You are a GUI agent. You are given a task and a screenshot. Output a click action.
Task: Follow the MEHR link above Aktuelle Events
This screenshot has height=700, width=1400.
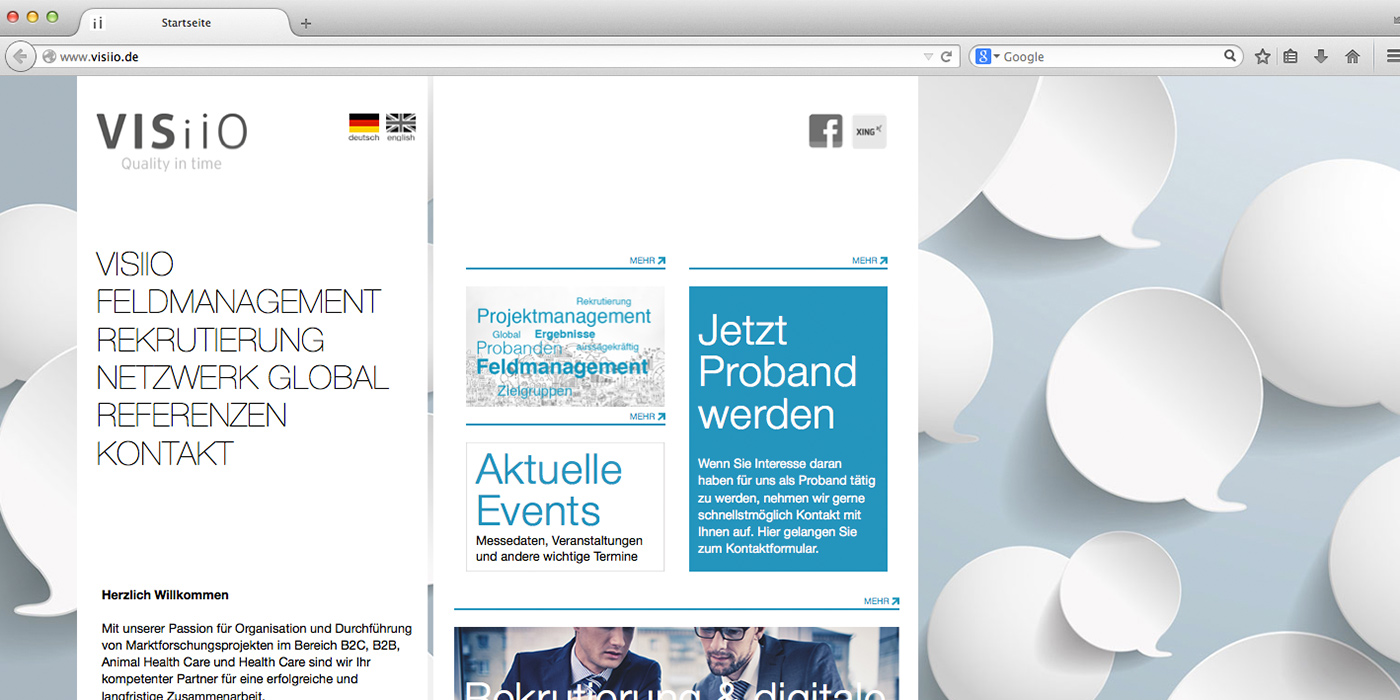click(x=647, y=417)
